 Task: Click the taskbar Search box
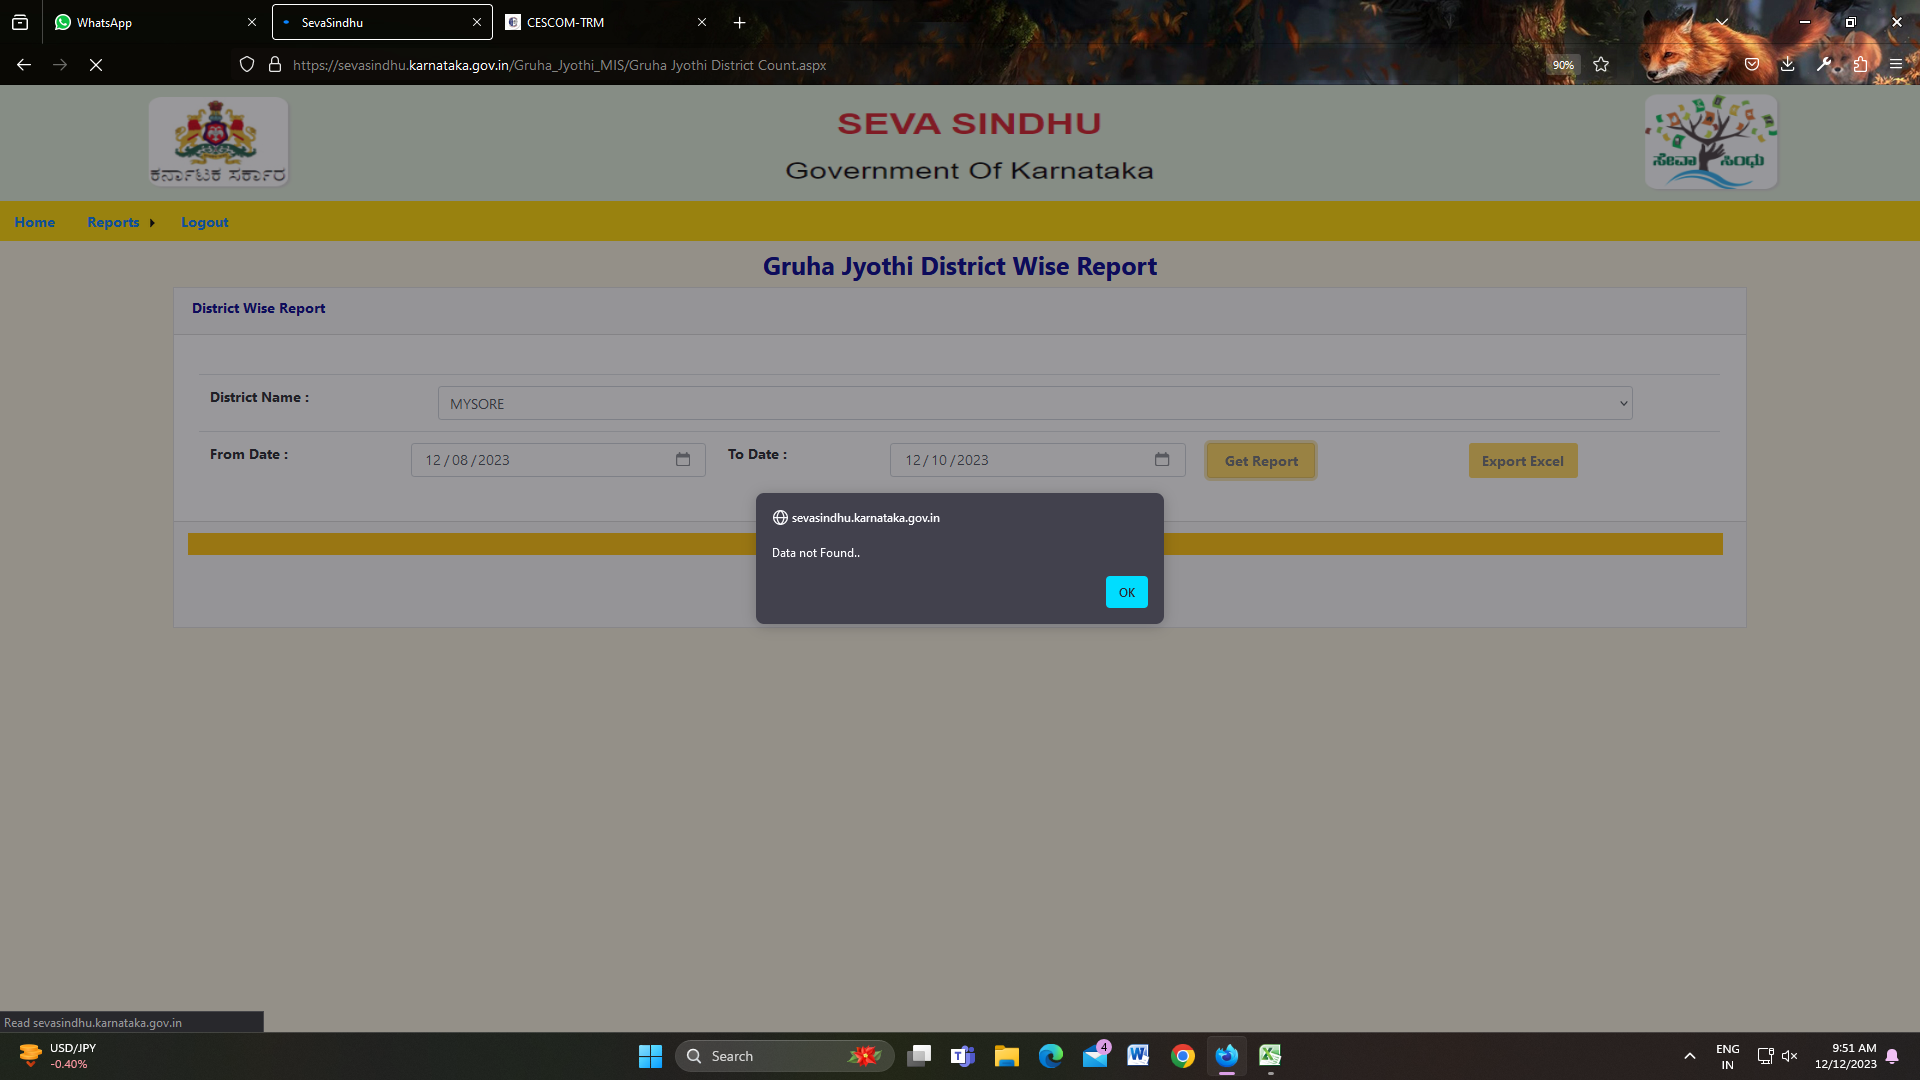(785, 1056)
